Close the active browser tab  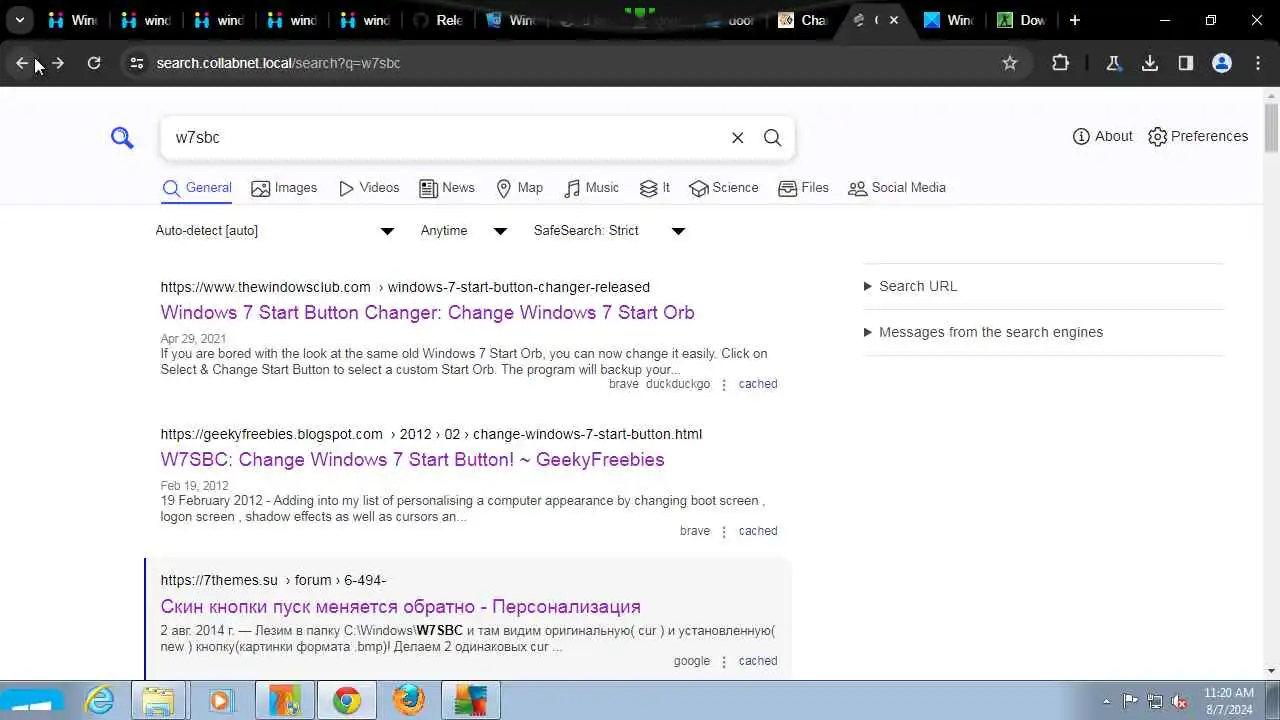coord(894,20)
